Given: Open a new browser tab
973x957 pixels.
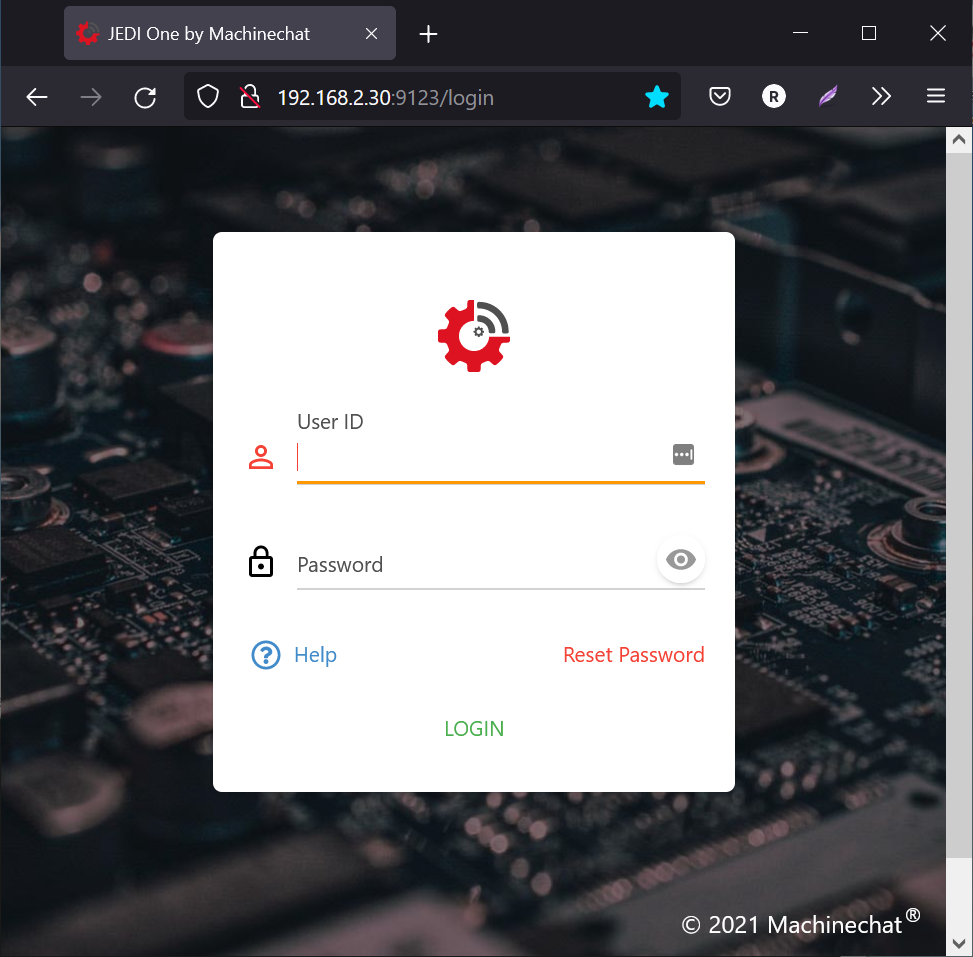Looking at the screenshot, I should coord(429,34).
